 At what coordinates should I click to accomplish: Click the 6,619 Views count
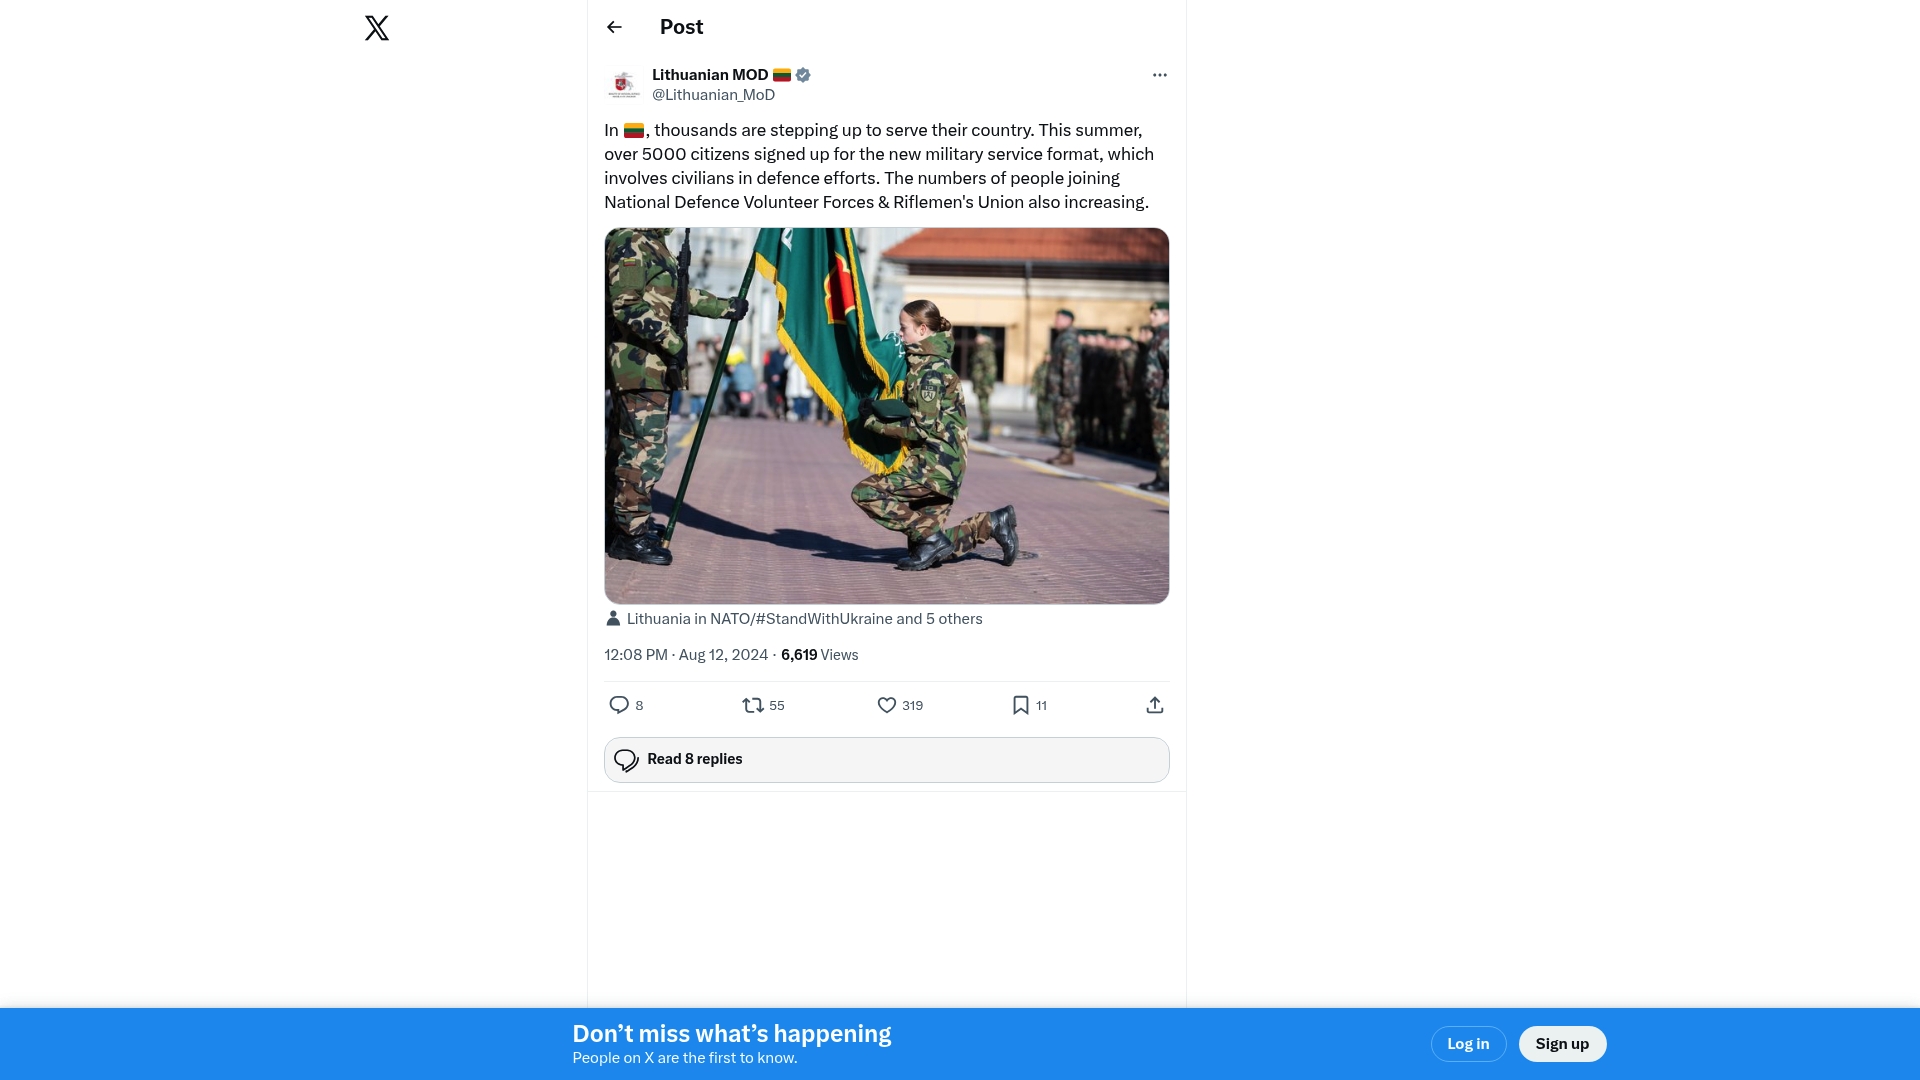[819, 655]
